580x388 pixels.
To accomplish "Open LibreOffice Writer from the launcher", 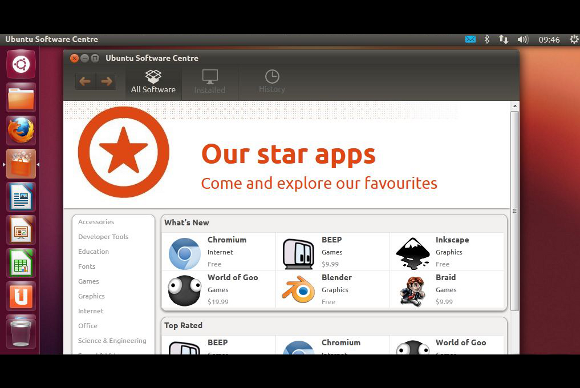I will point(21,197).
